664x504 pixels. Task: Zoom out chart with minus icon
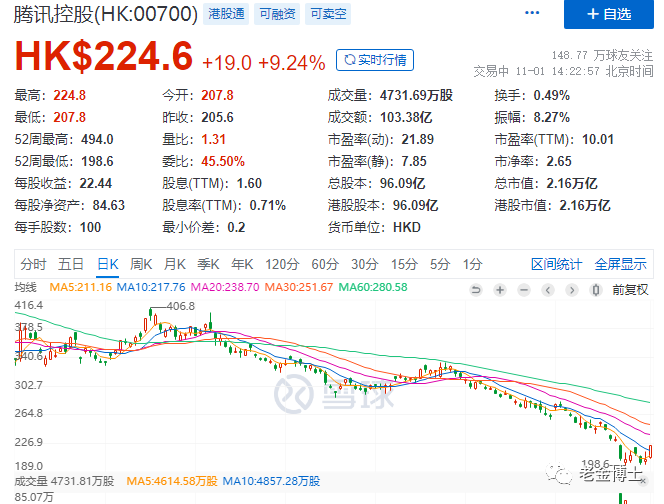524,290
